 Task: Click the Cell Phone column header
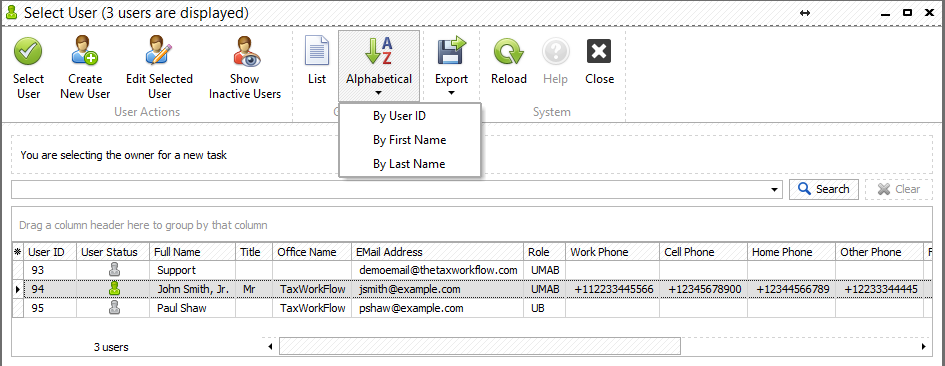pyautogui.click(x=703, y=252)
